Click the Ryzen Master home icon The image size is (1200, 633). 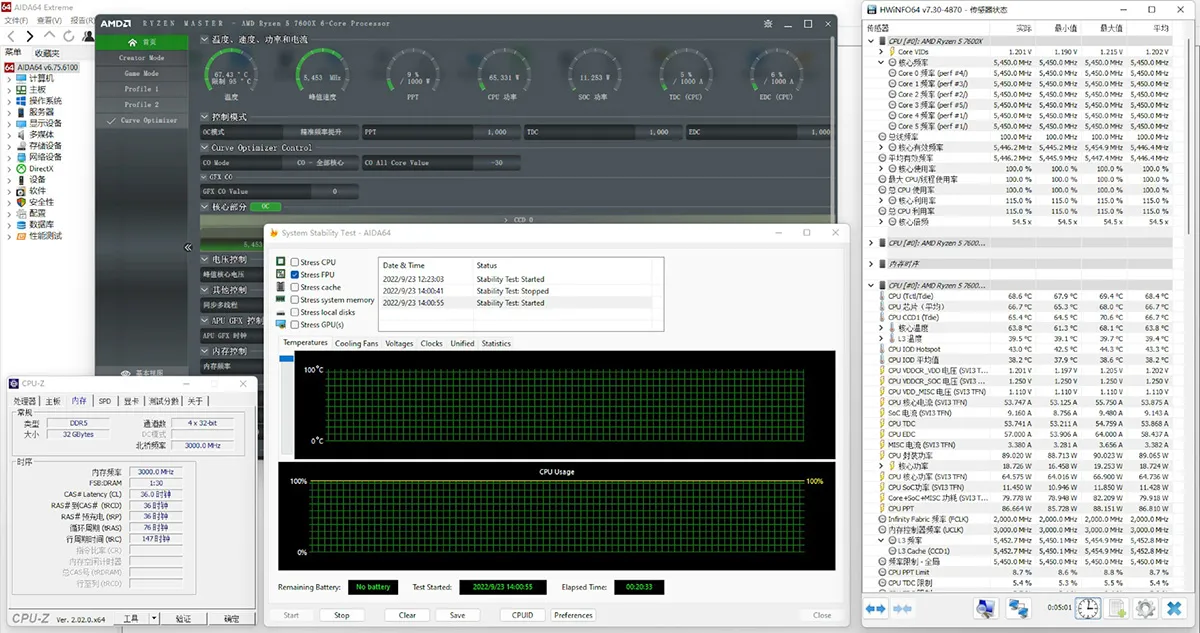tap(130, 42)
